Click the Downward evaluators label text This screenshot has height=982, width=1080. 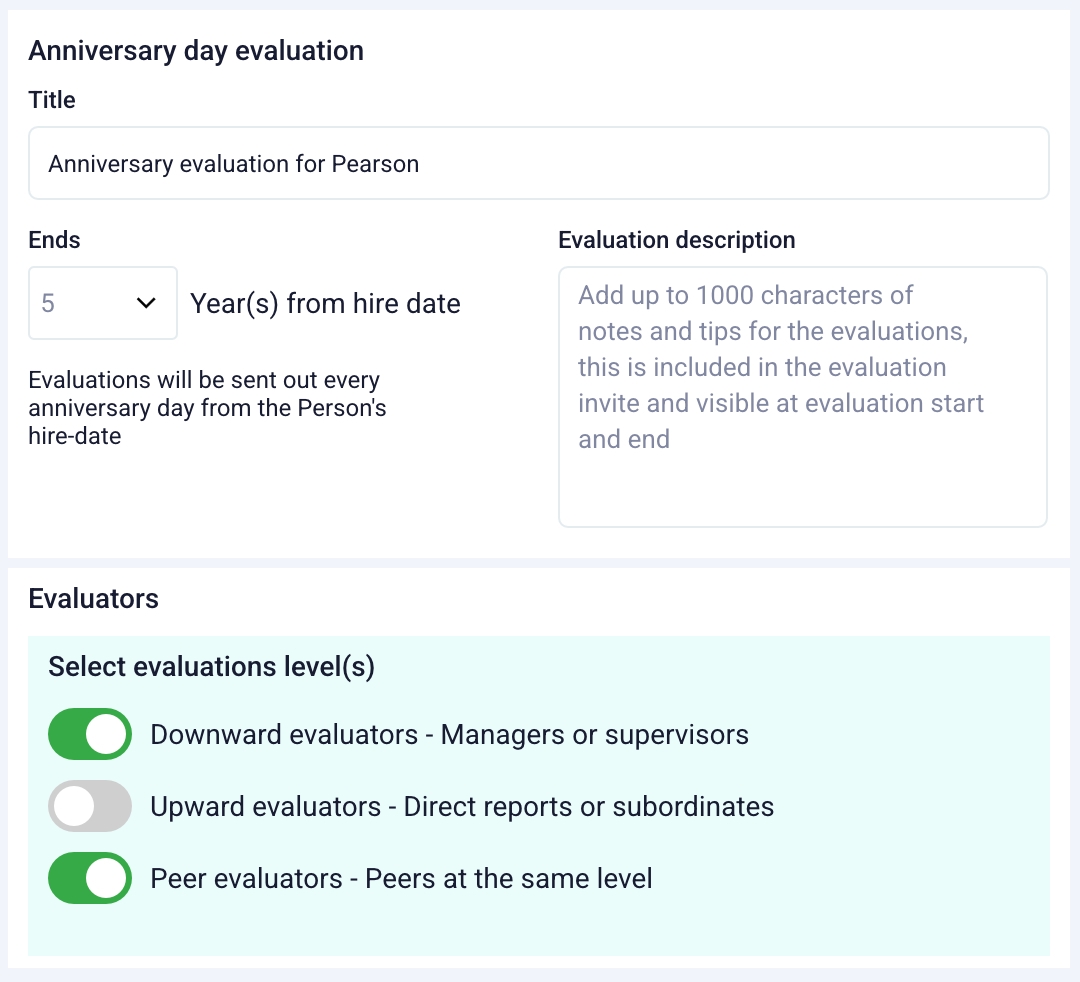[449, 733]
